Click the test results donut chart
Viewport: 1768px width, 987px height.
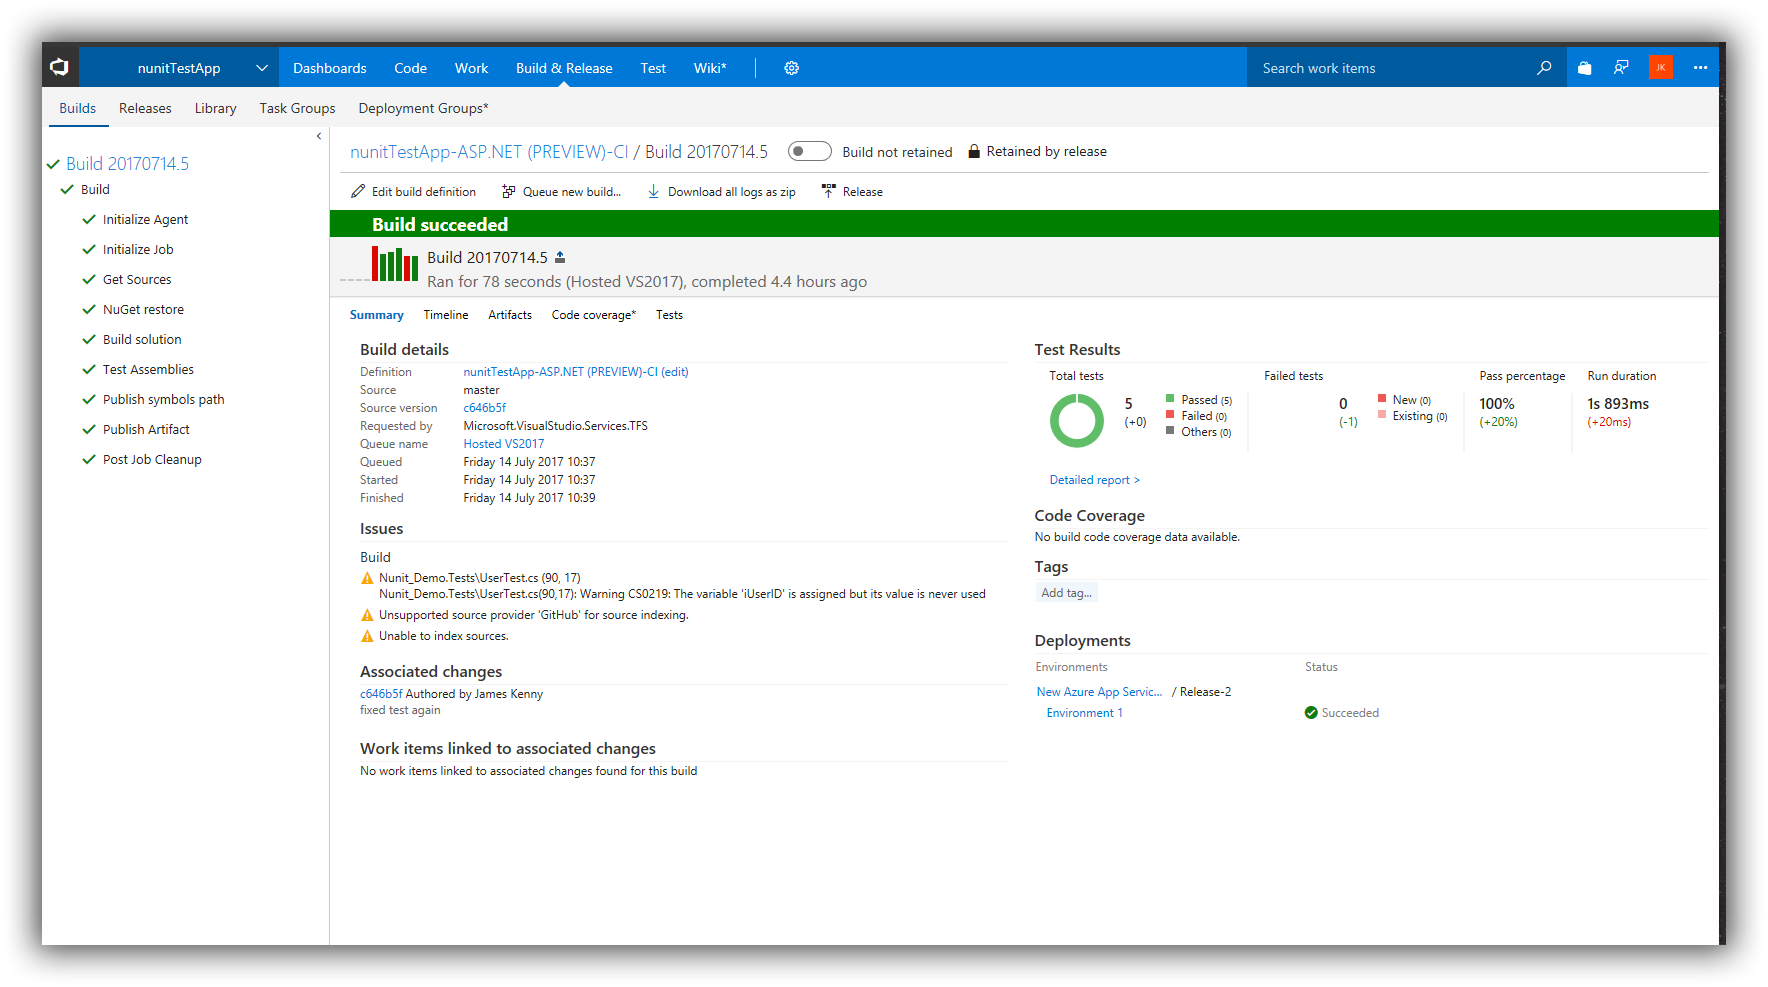1076,420
